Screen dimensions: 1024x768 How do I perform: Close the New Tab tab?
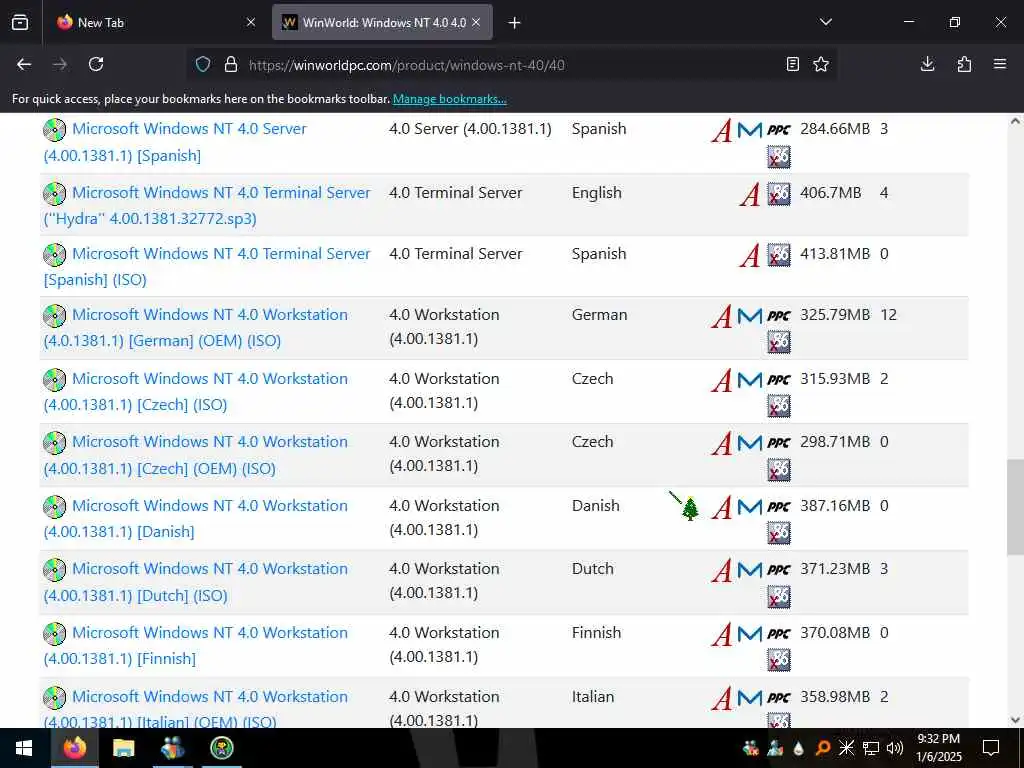(251, 23)
